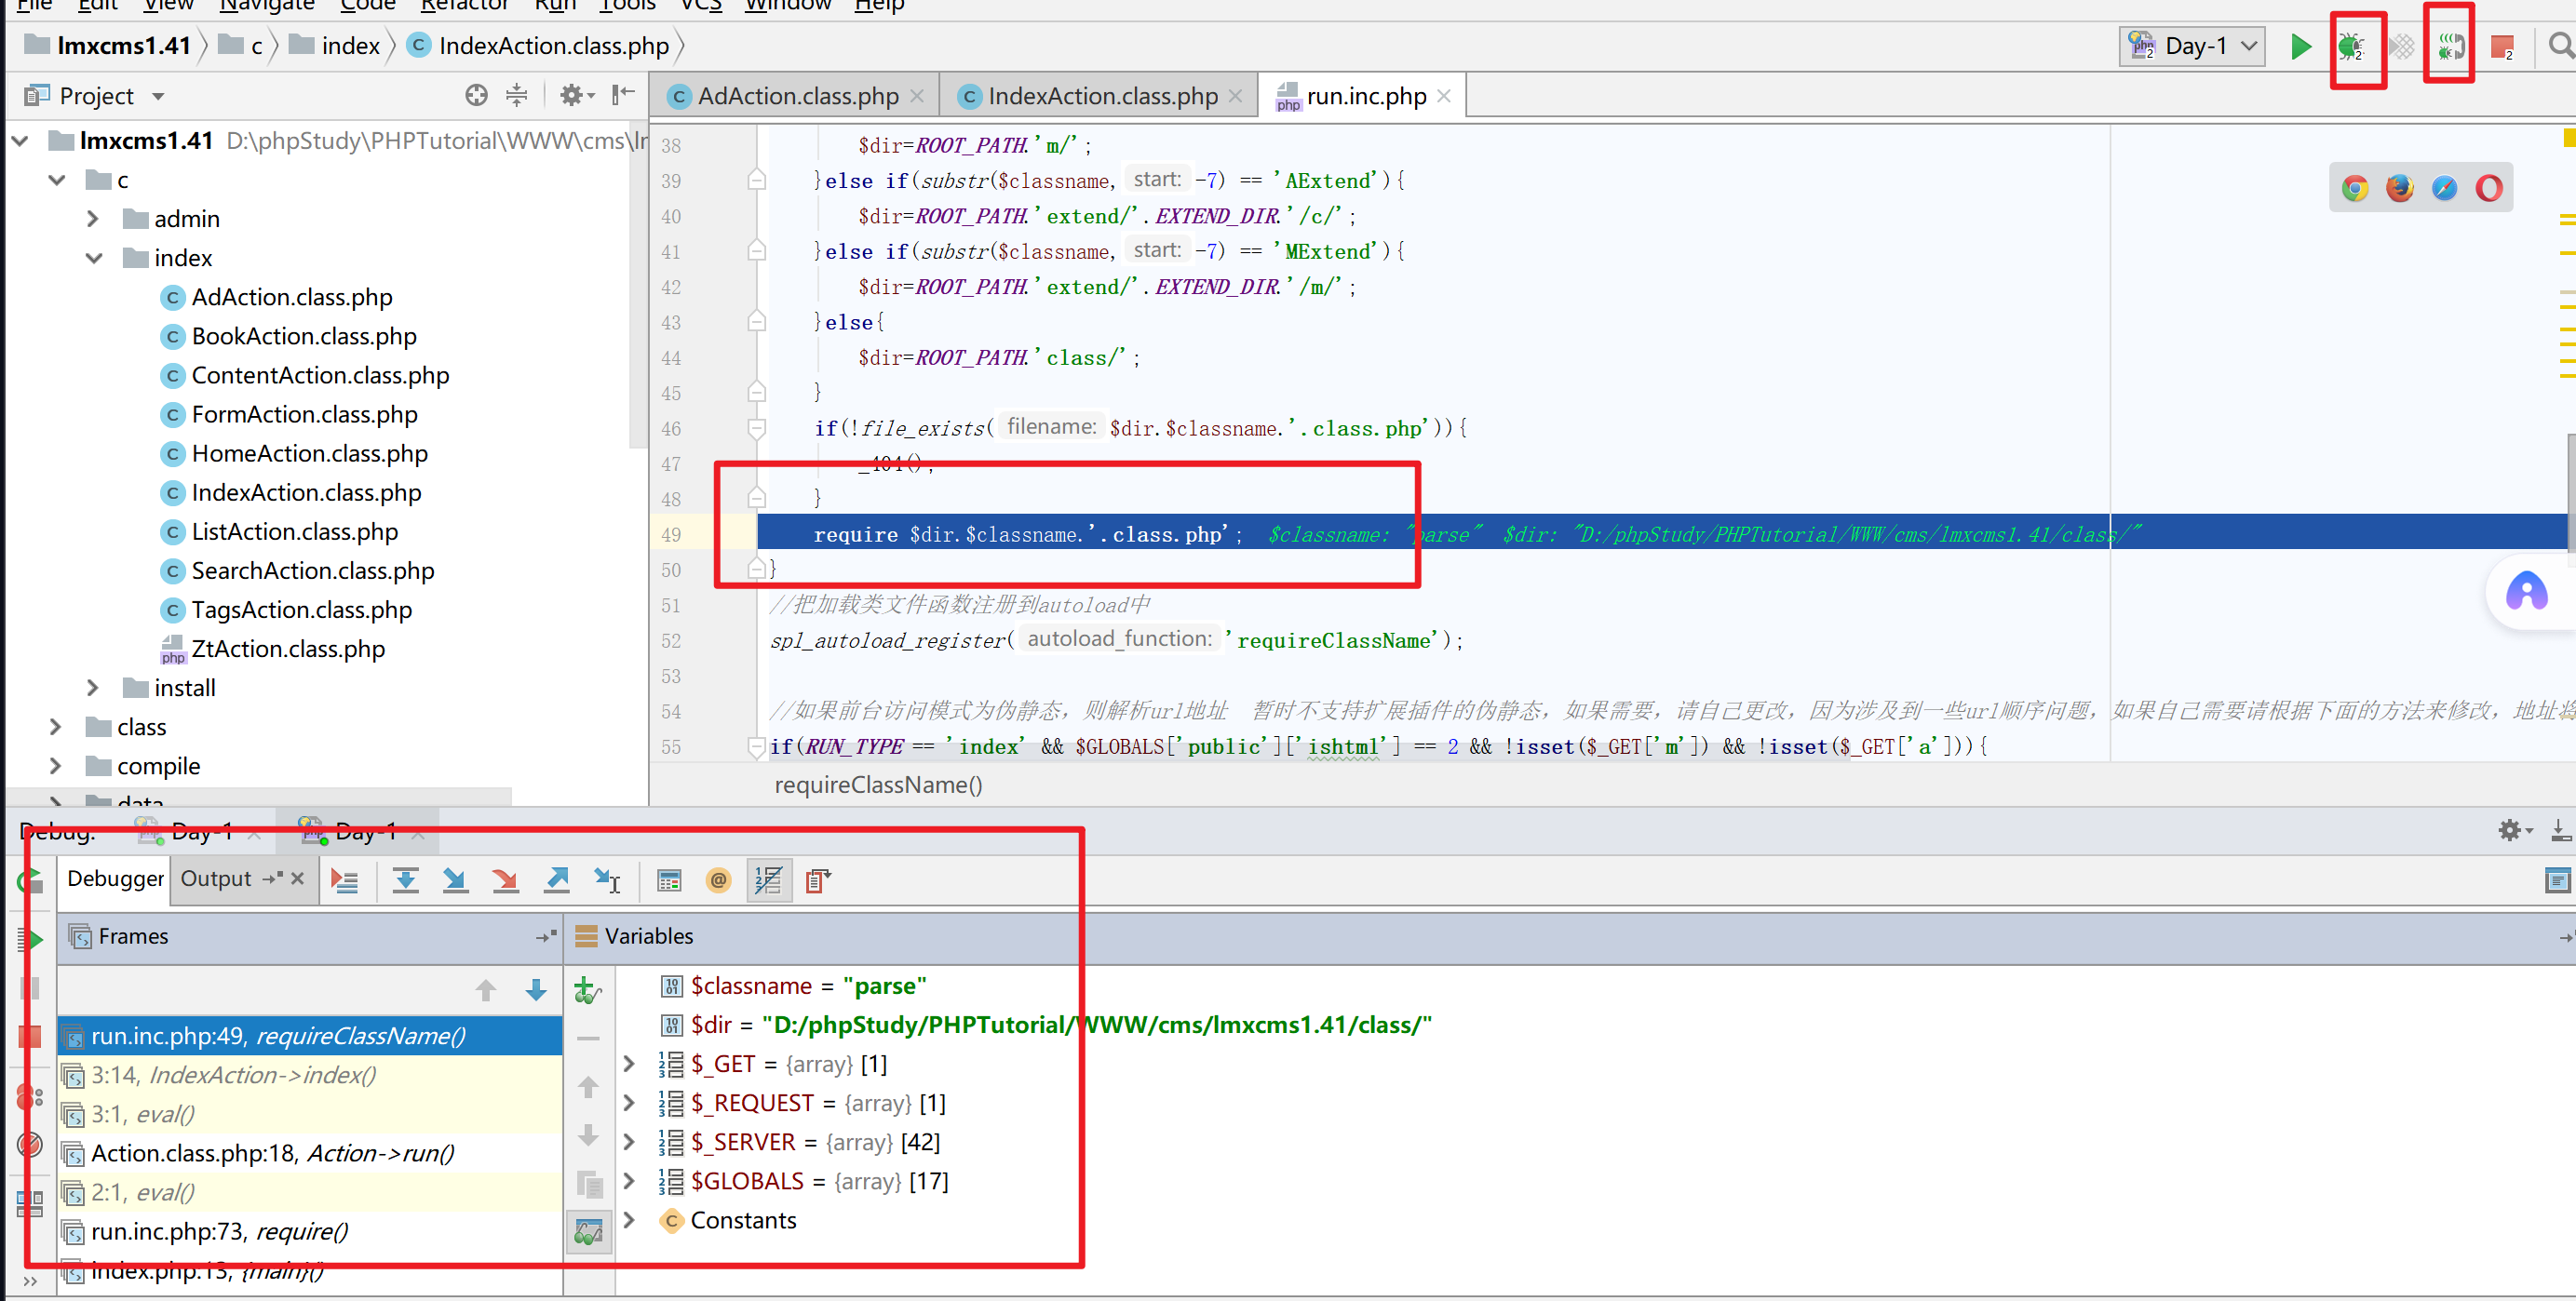The width and height of the screenshot is (2576, 1301).
Task: Run with coverage icon in top toolbar
Action: click(x=2401, y=46)
